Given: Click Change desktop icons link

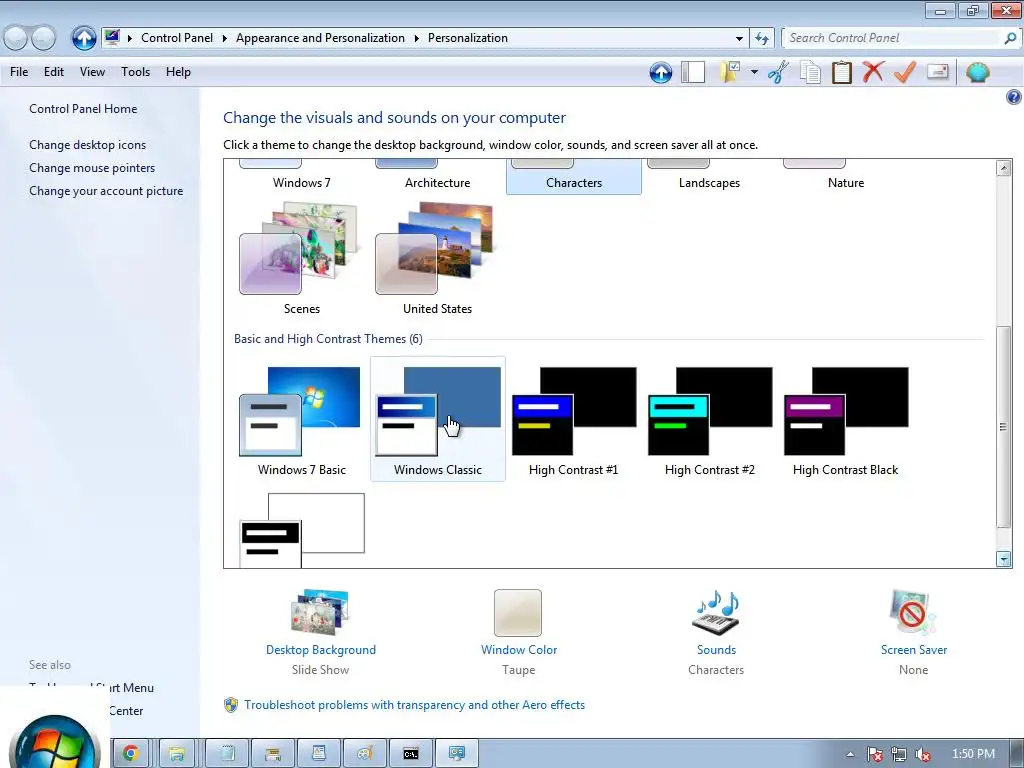Looking at the screenshot, I should [x=88, y=145].
